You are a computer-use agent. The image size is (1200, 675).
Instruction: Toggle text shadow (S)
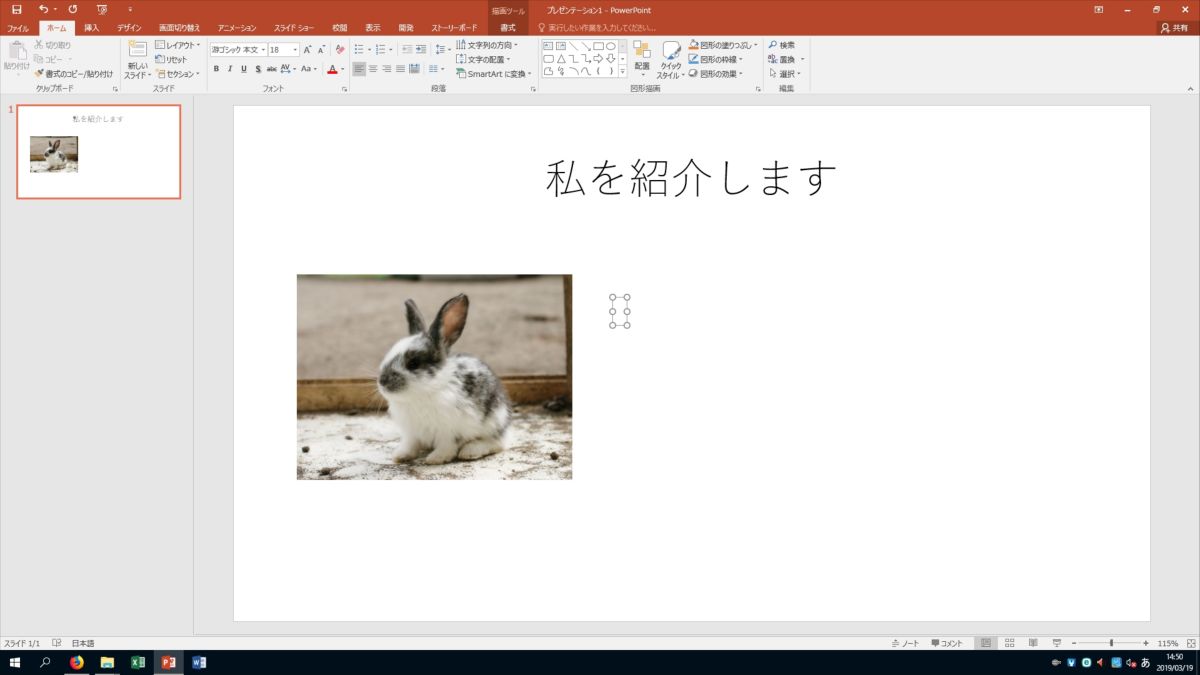[x=258, y=69]
